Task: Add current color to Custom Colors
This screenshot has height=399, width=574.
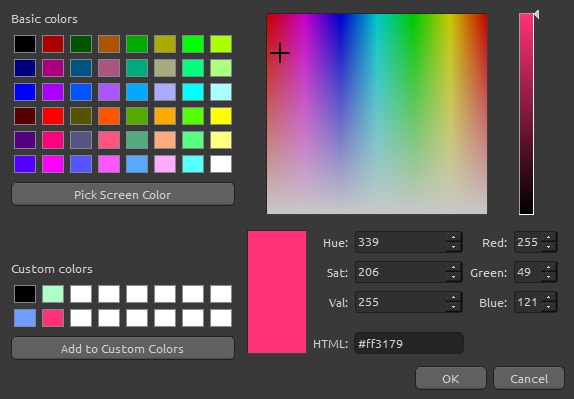Action: (x=123, y=348)
